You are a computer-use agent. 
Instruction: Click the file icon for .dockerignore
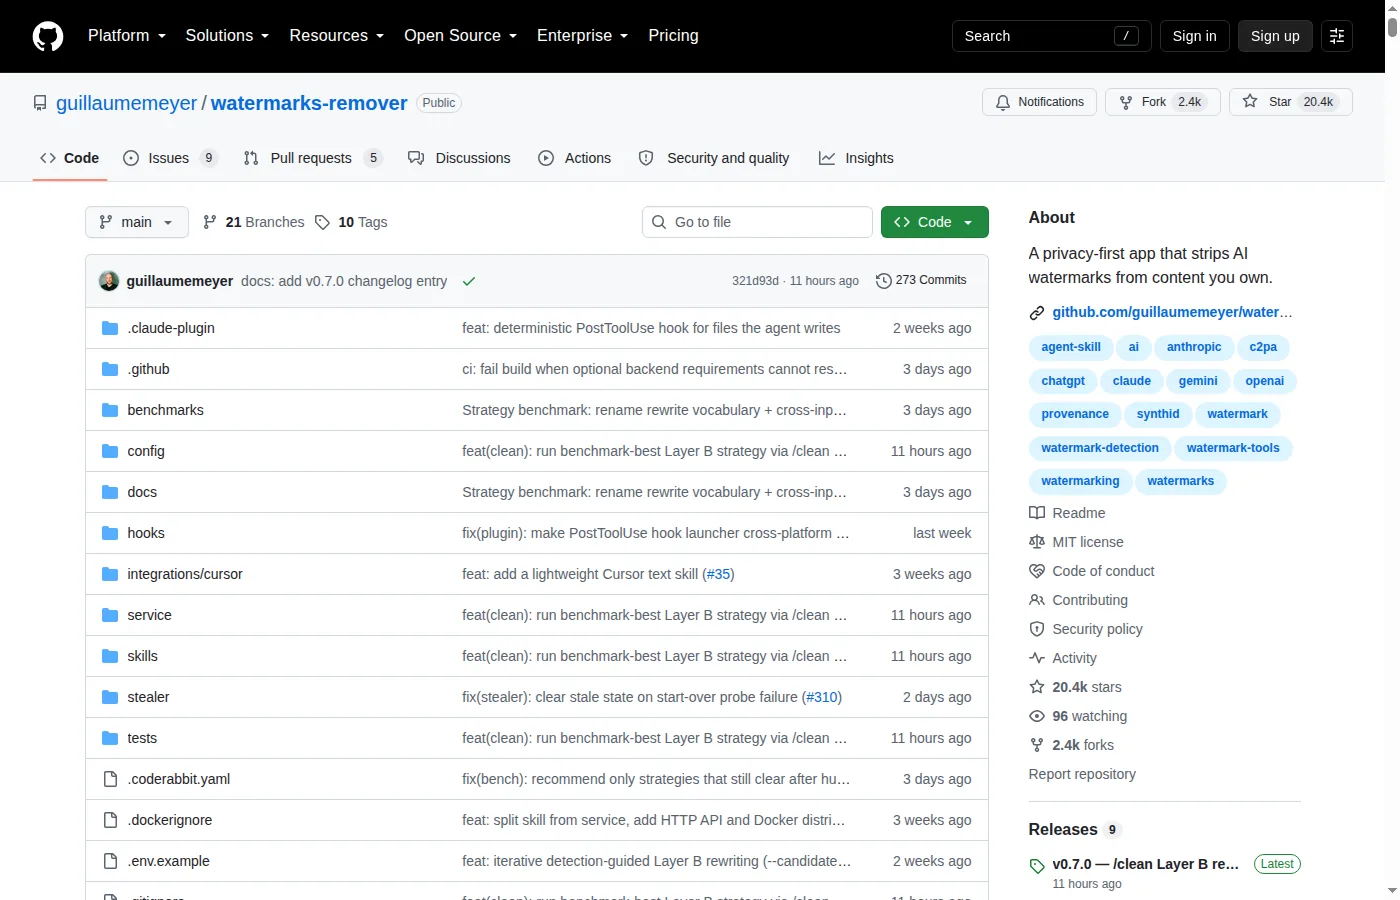110,820
